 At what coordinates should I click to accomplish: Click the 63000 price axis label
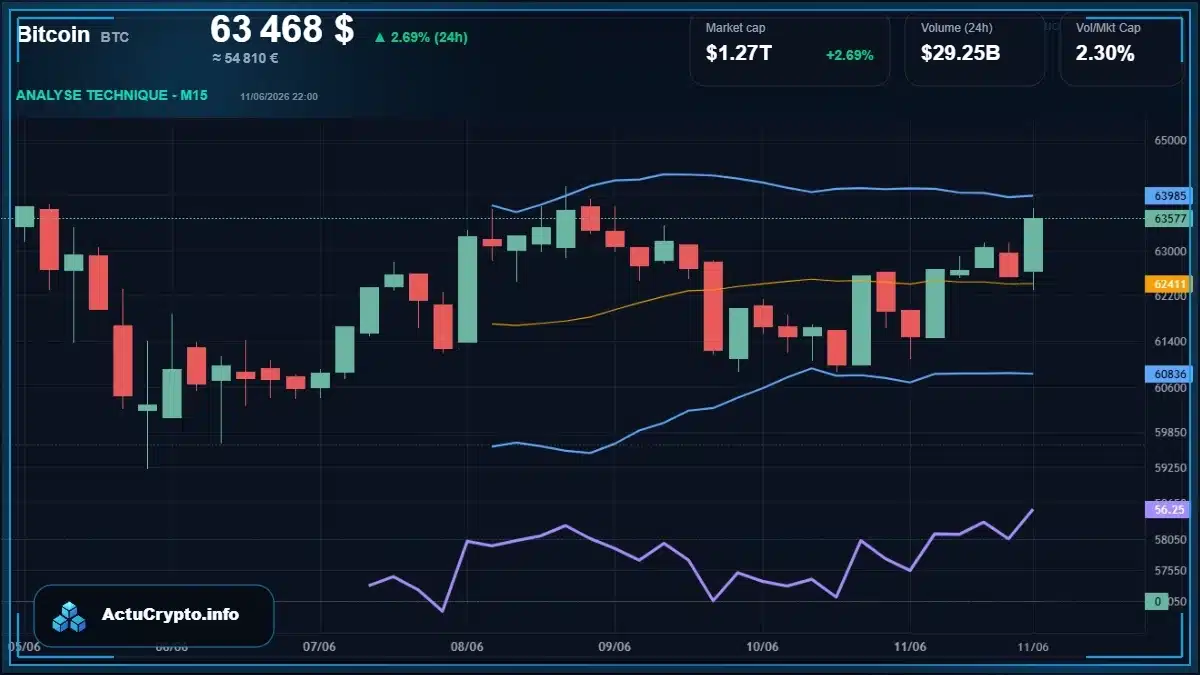pos(1170,252)
